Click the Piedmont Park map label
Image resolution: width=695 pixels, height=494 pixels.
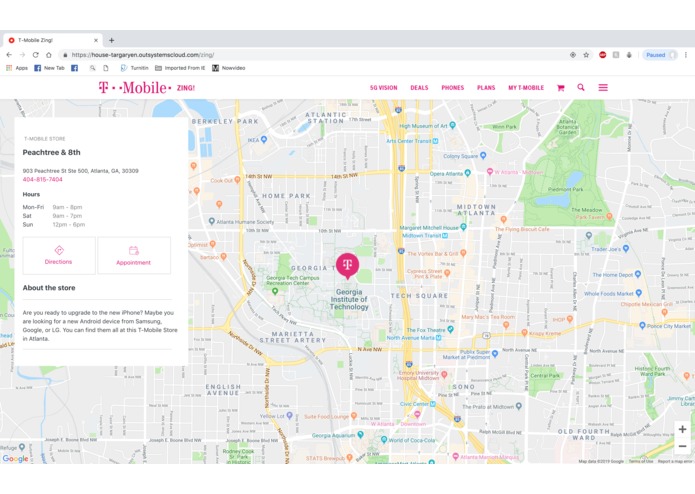pyautogui.click(x=566, y=189)
